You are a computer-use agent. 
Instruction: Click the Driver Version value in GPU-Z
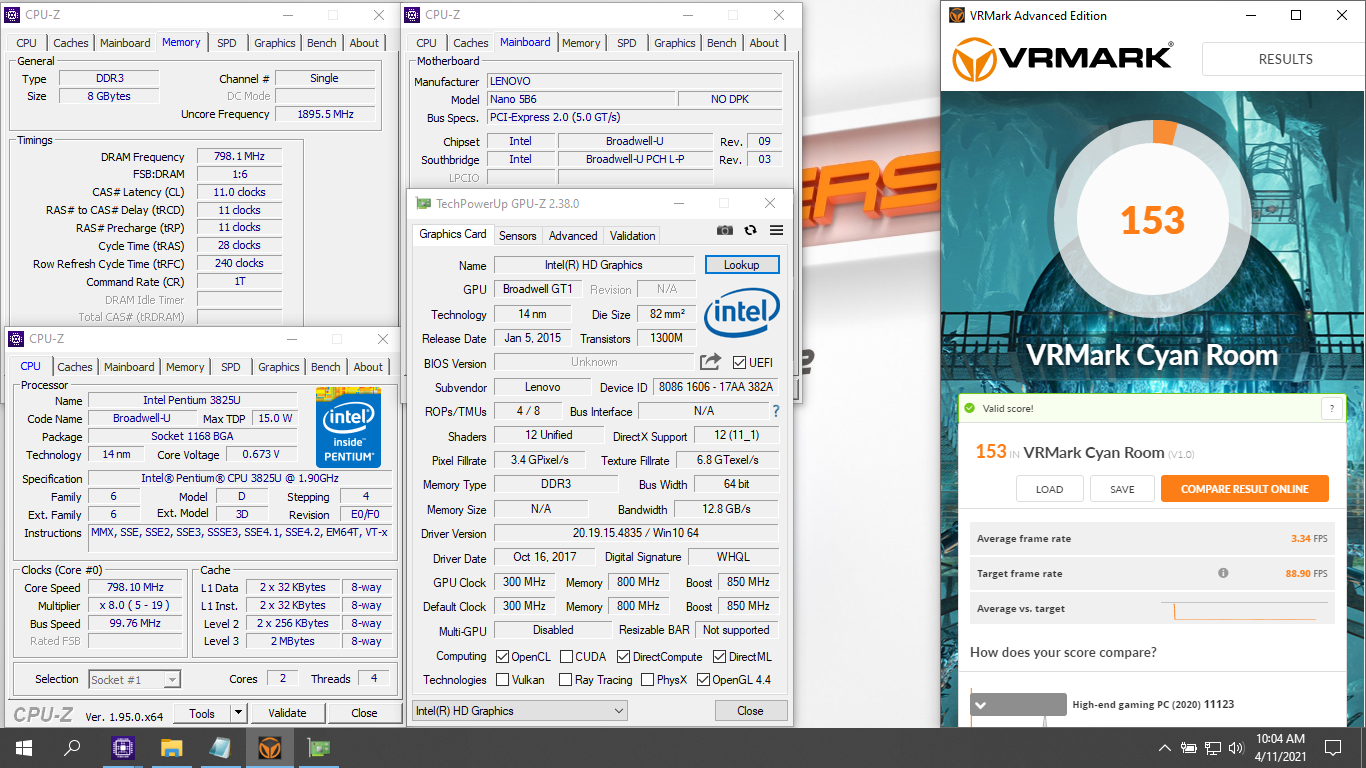click(636, 533)
